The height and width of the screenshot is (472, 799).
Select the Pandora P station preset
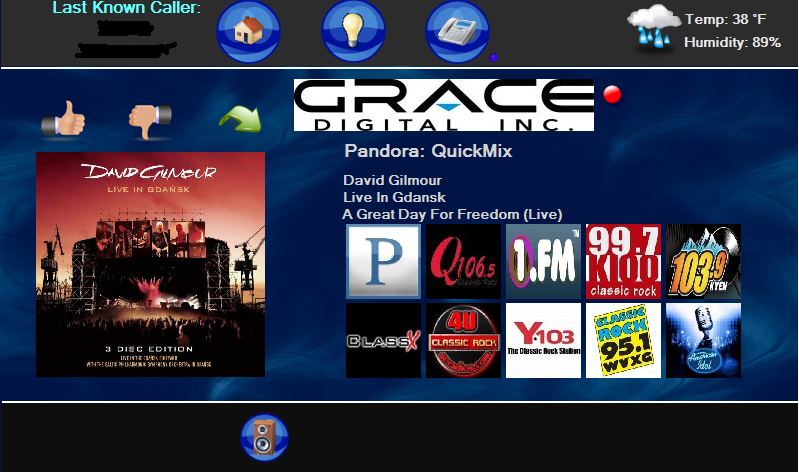[x=384, y=261]
